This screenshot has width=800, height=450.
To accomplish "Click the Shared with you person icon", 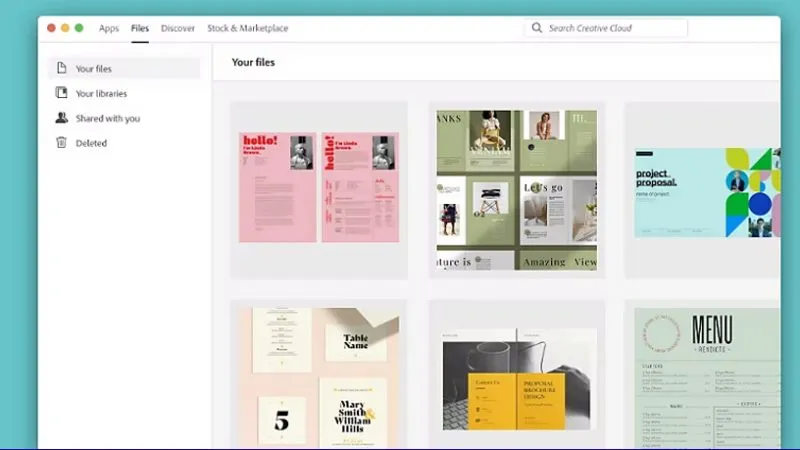I will tap(62, 118).
